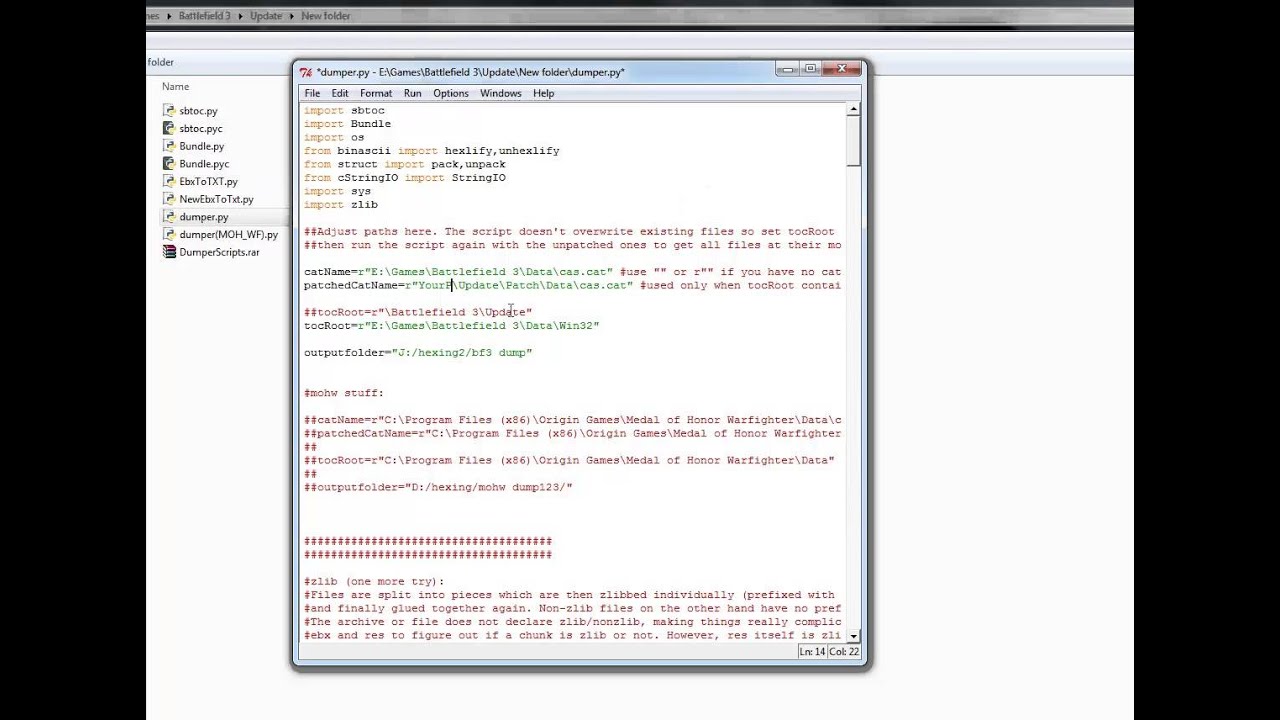Select the NewEbxToTxt.py file name
This screenshot has height=720, width=1280.
(x=216, y=199)
